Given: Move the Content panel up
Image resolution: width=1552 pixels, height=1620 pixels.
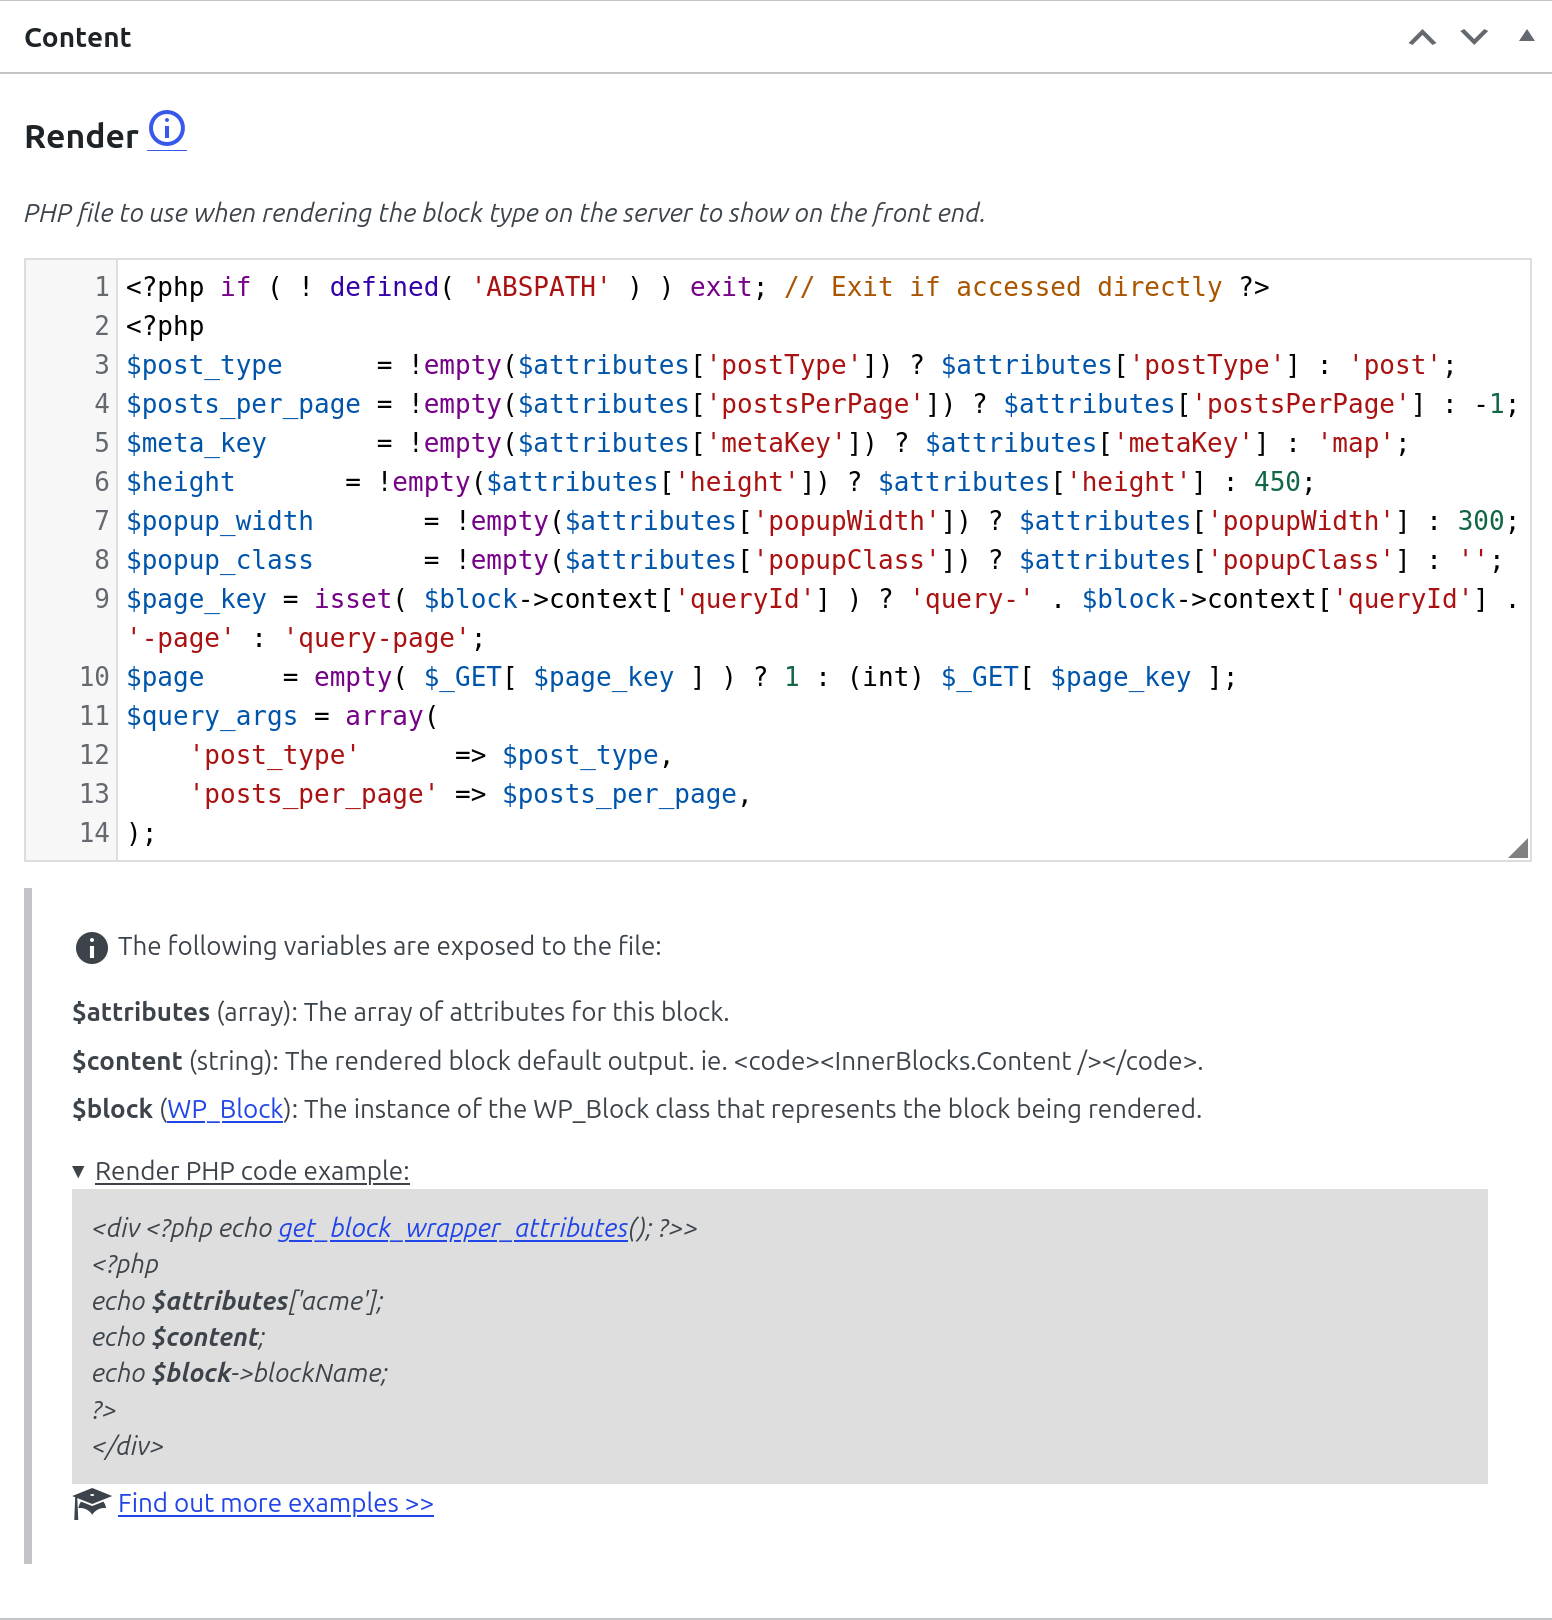Looking at the screenshot, I should tap(1422, 38).
